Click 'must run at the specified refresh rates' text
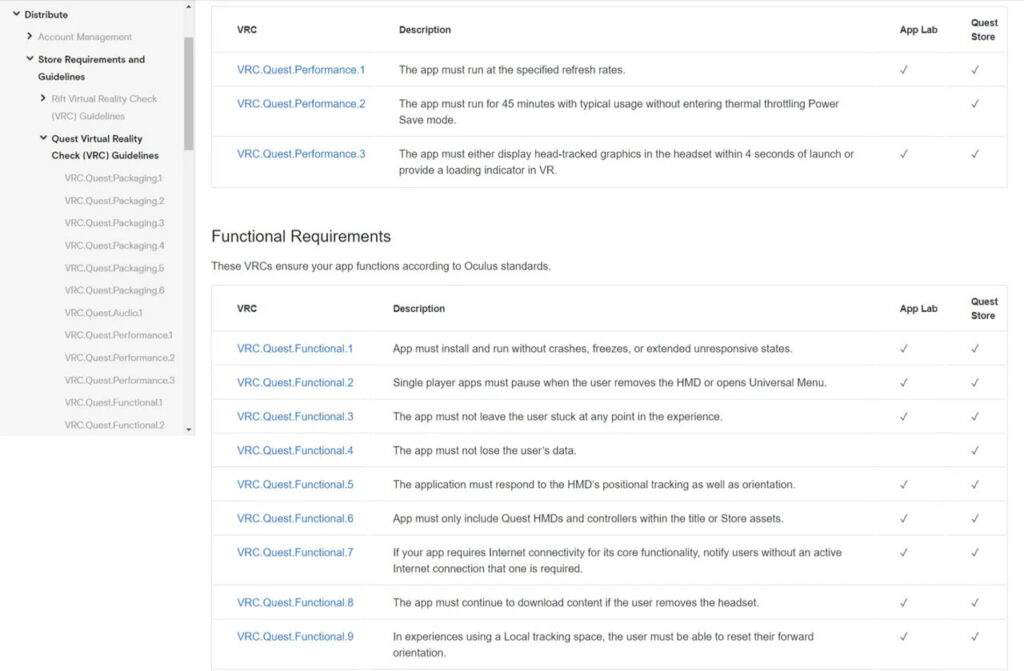 [512, 69]
